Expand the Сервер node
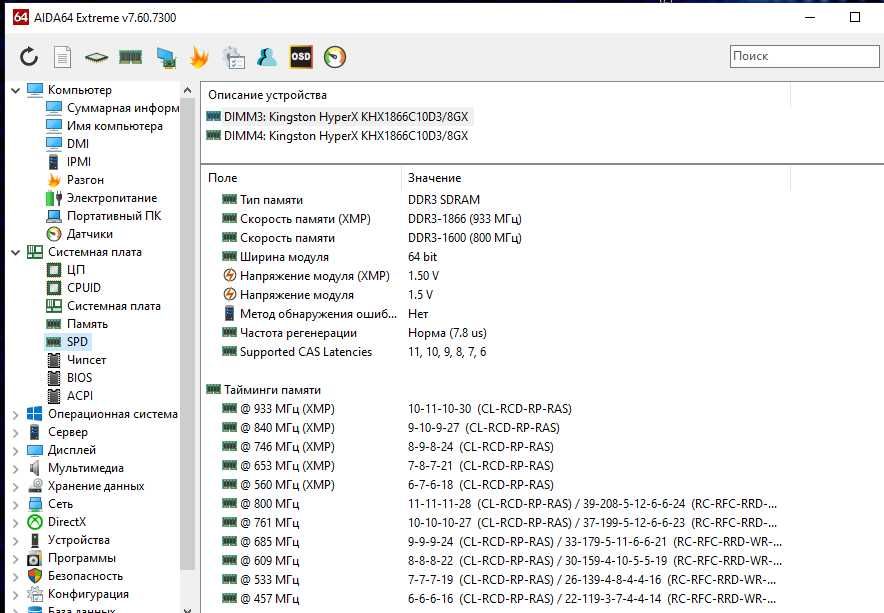This screenshot has width=884, height=613. [x=15, y=433]
